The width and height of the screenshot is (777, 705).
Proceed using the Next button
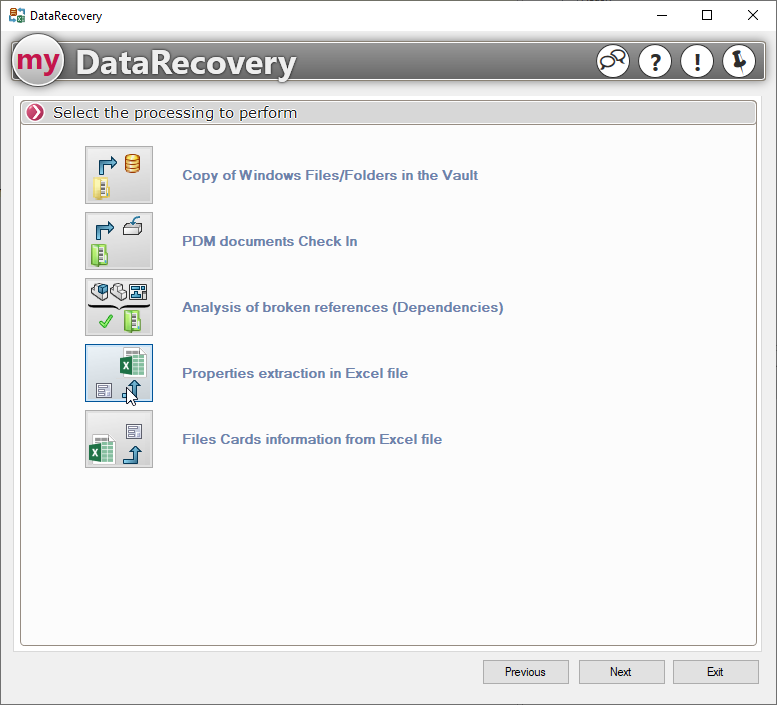621,672
